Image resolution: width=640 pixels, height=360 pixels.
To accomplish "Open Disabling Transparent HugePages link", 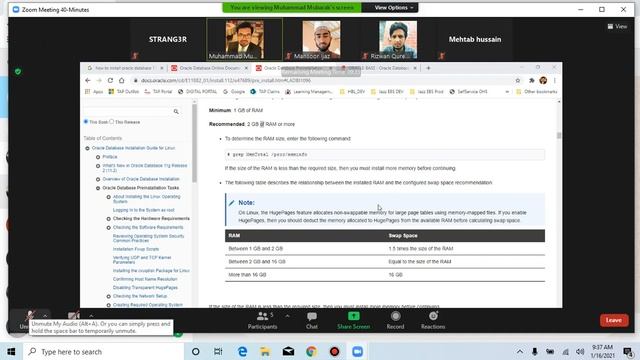I will coord(145,288).
